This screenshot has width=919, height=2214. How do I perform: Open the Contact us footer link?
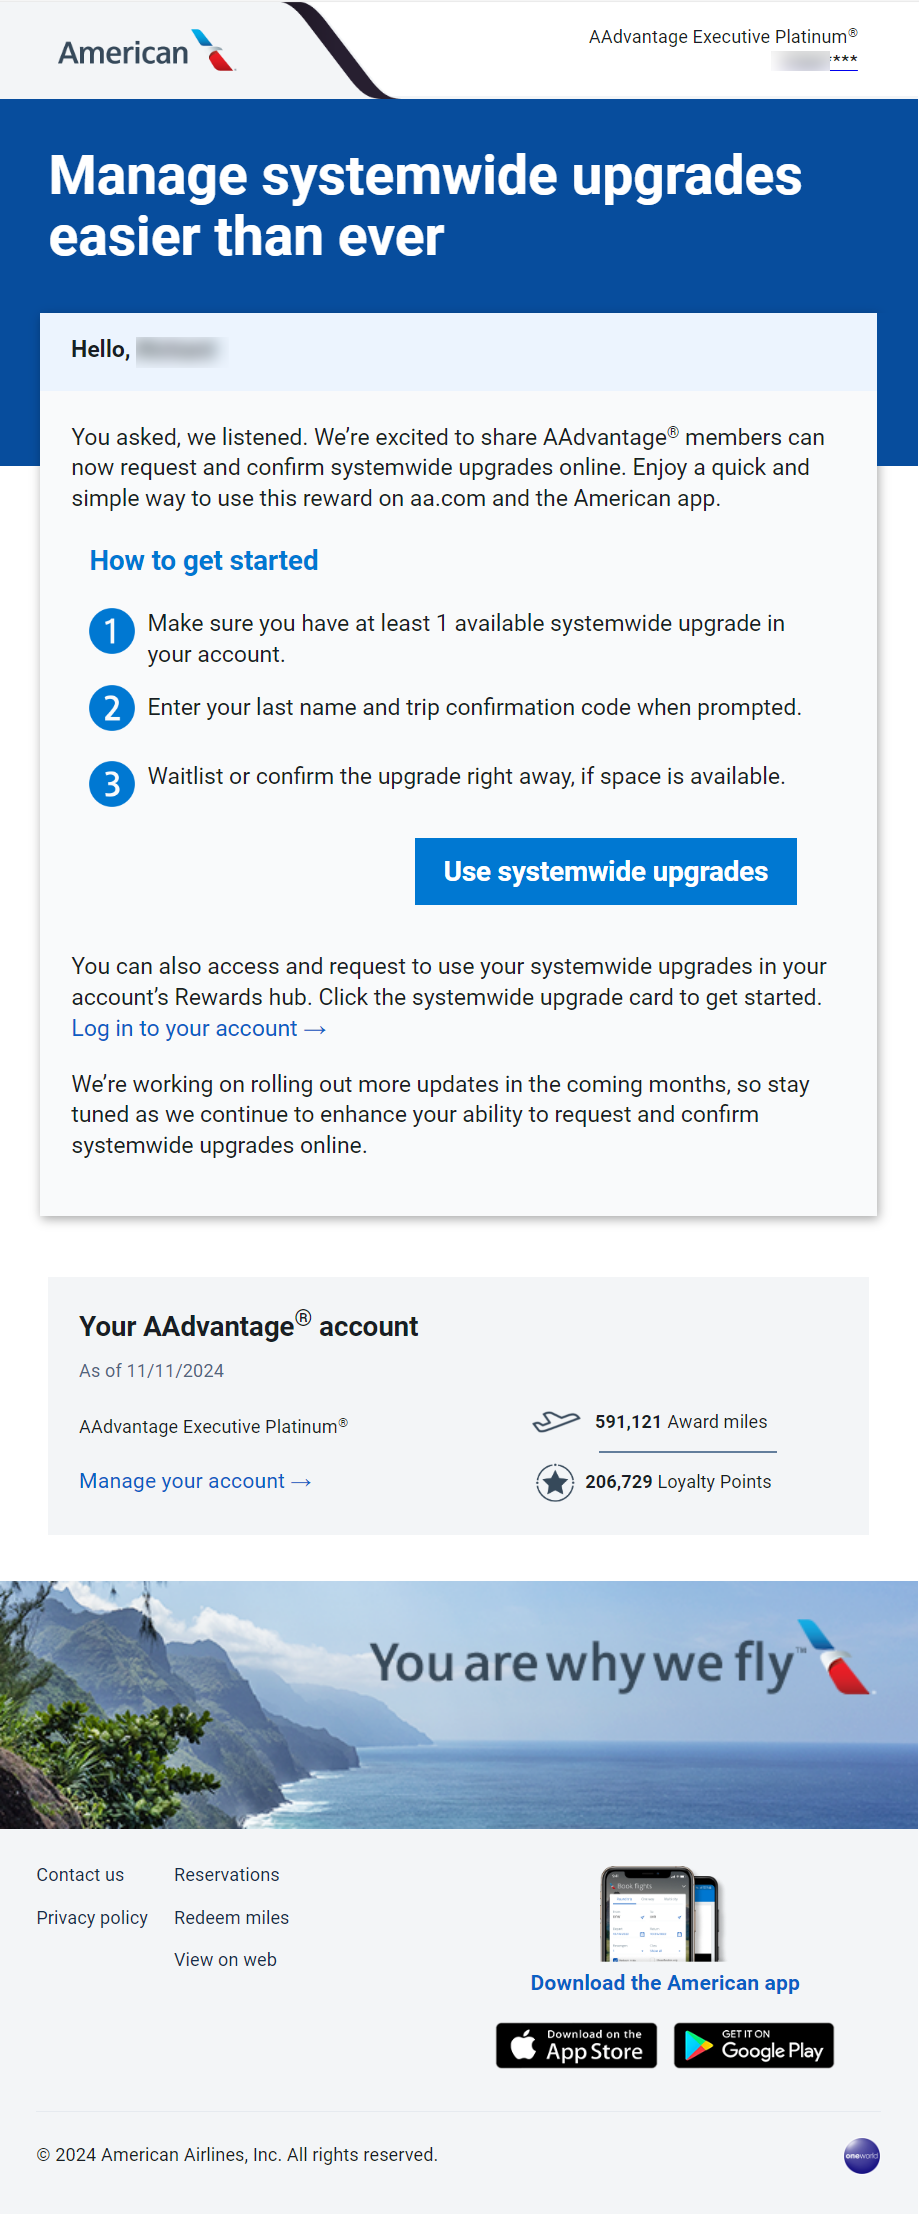tap(80, 1875)
